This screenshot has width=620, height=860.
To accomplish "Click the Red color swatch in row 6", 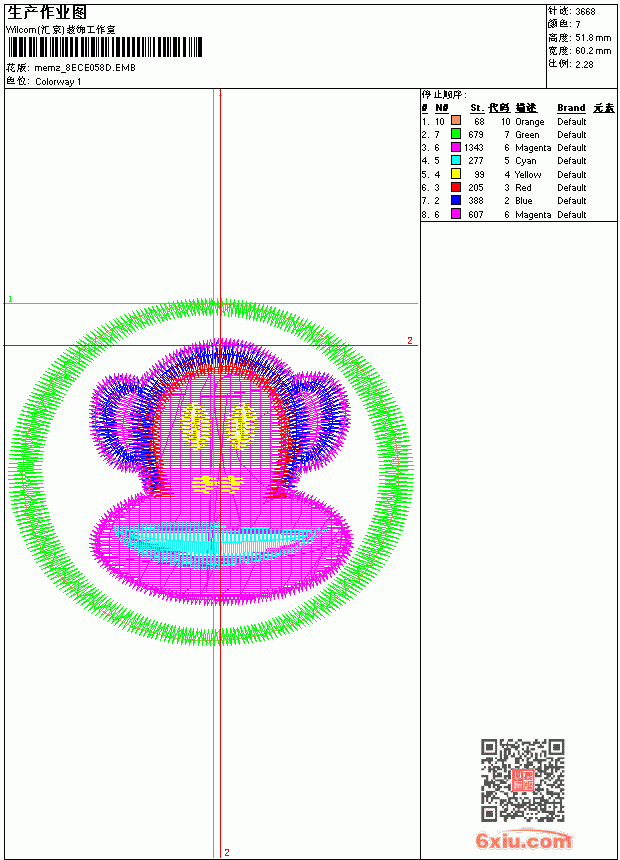I will pos(455,187).
